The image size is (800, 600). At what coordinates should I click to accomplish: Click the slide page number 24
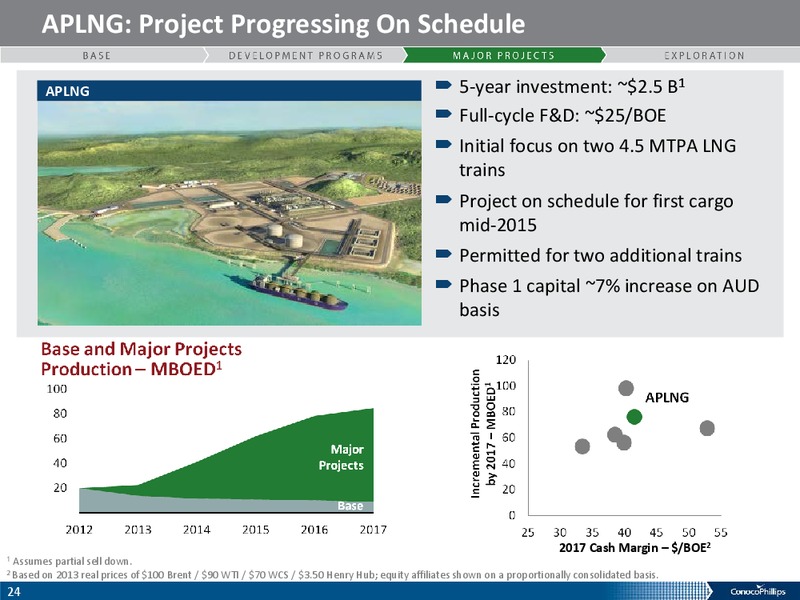point(14,592)
